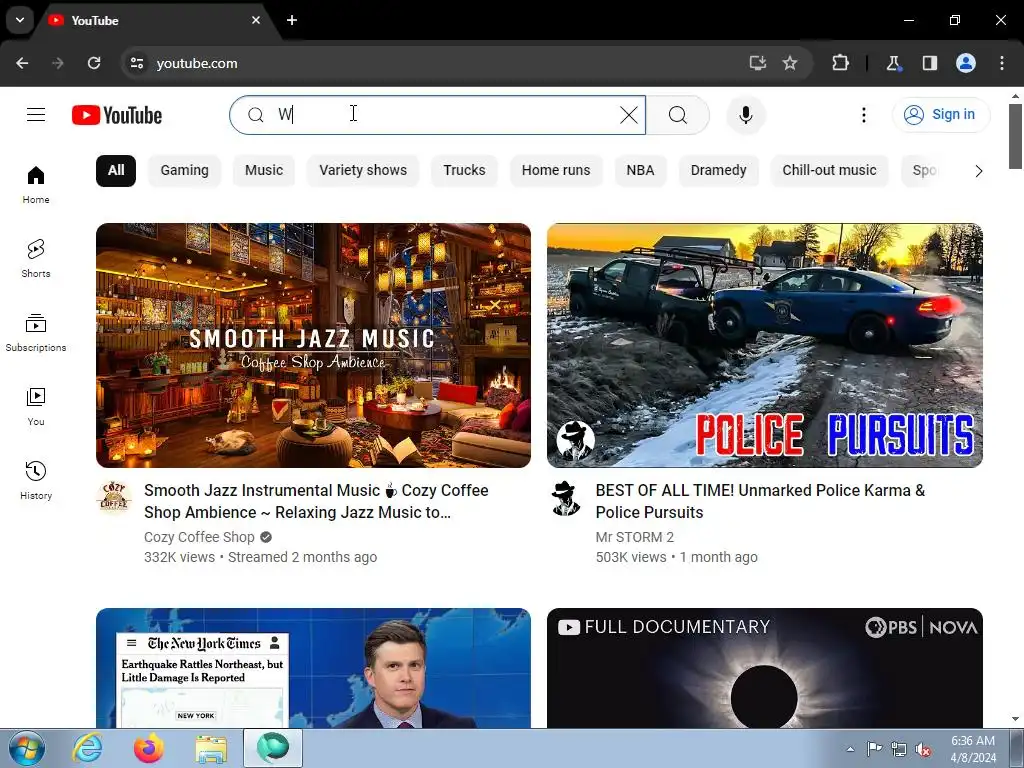1024x768 pixels.
Task: Open the browser extensions puzzle icon
Action: click(840, 63)
